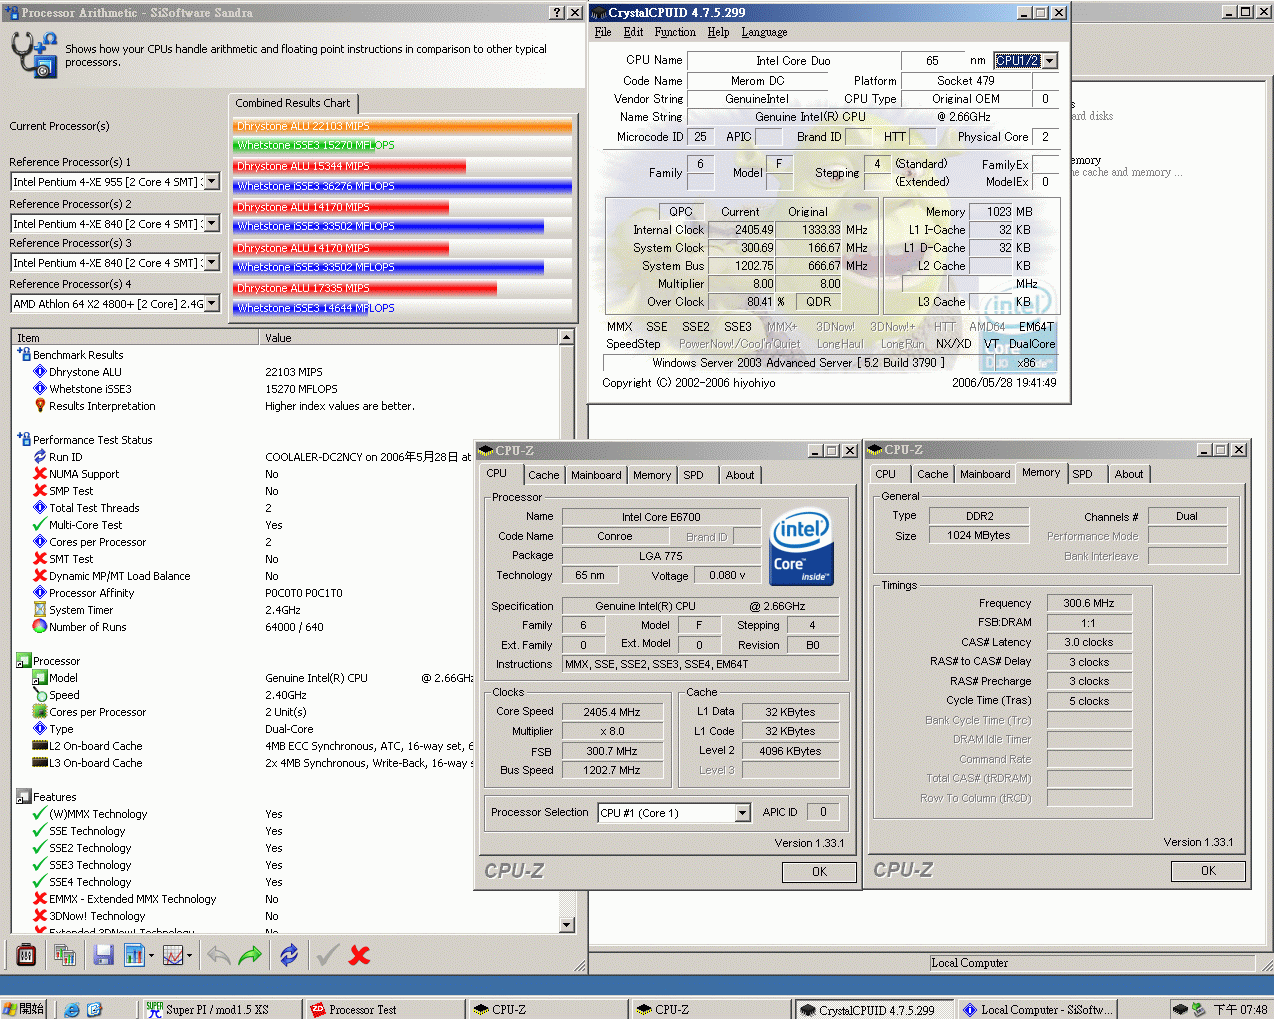Click the combined results copy icon in Sandra toolbar

tap(65, 955)
